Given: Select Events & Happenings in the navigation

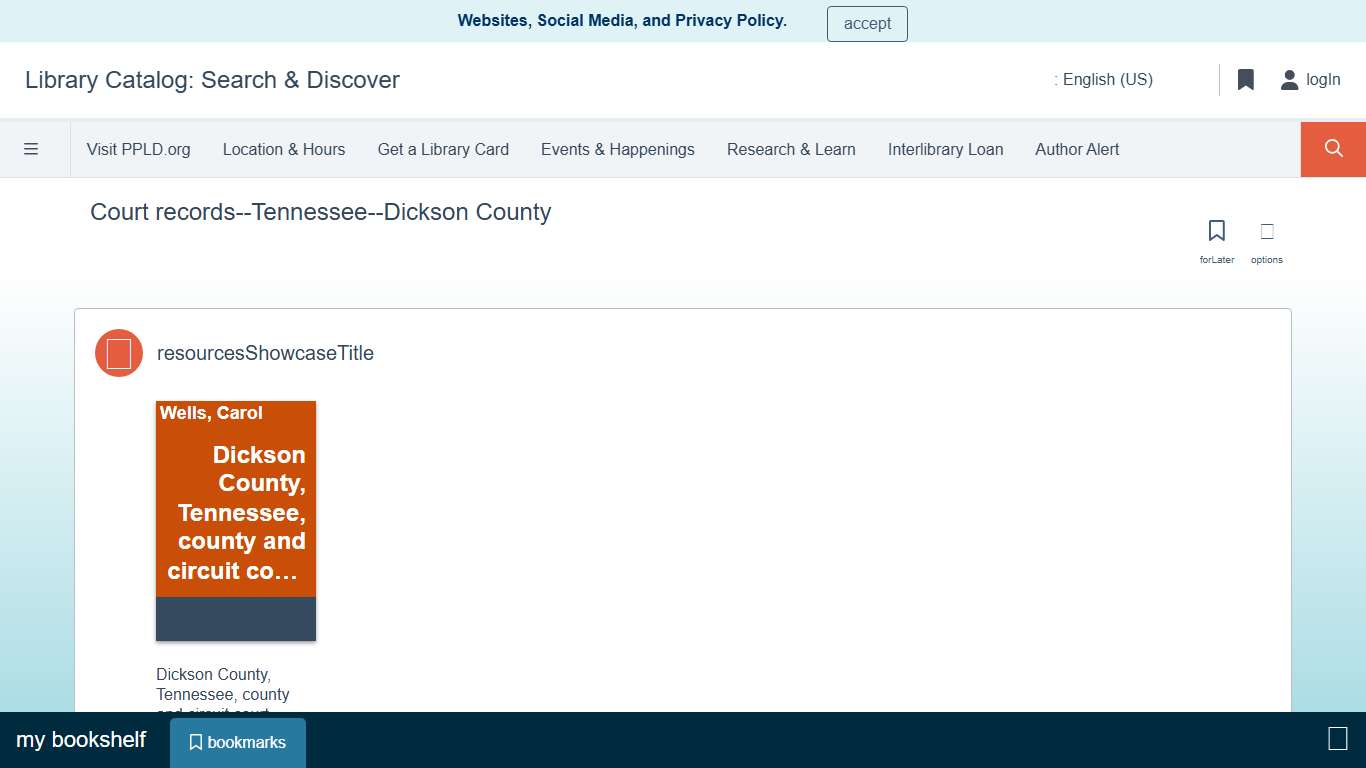Looking at the screenshot, I should pyautogui.click(x=617, y=149).
